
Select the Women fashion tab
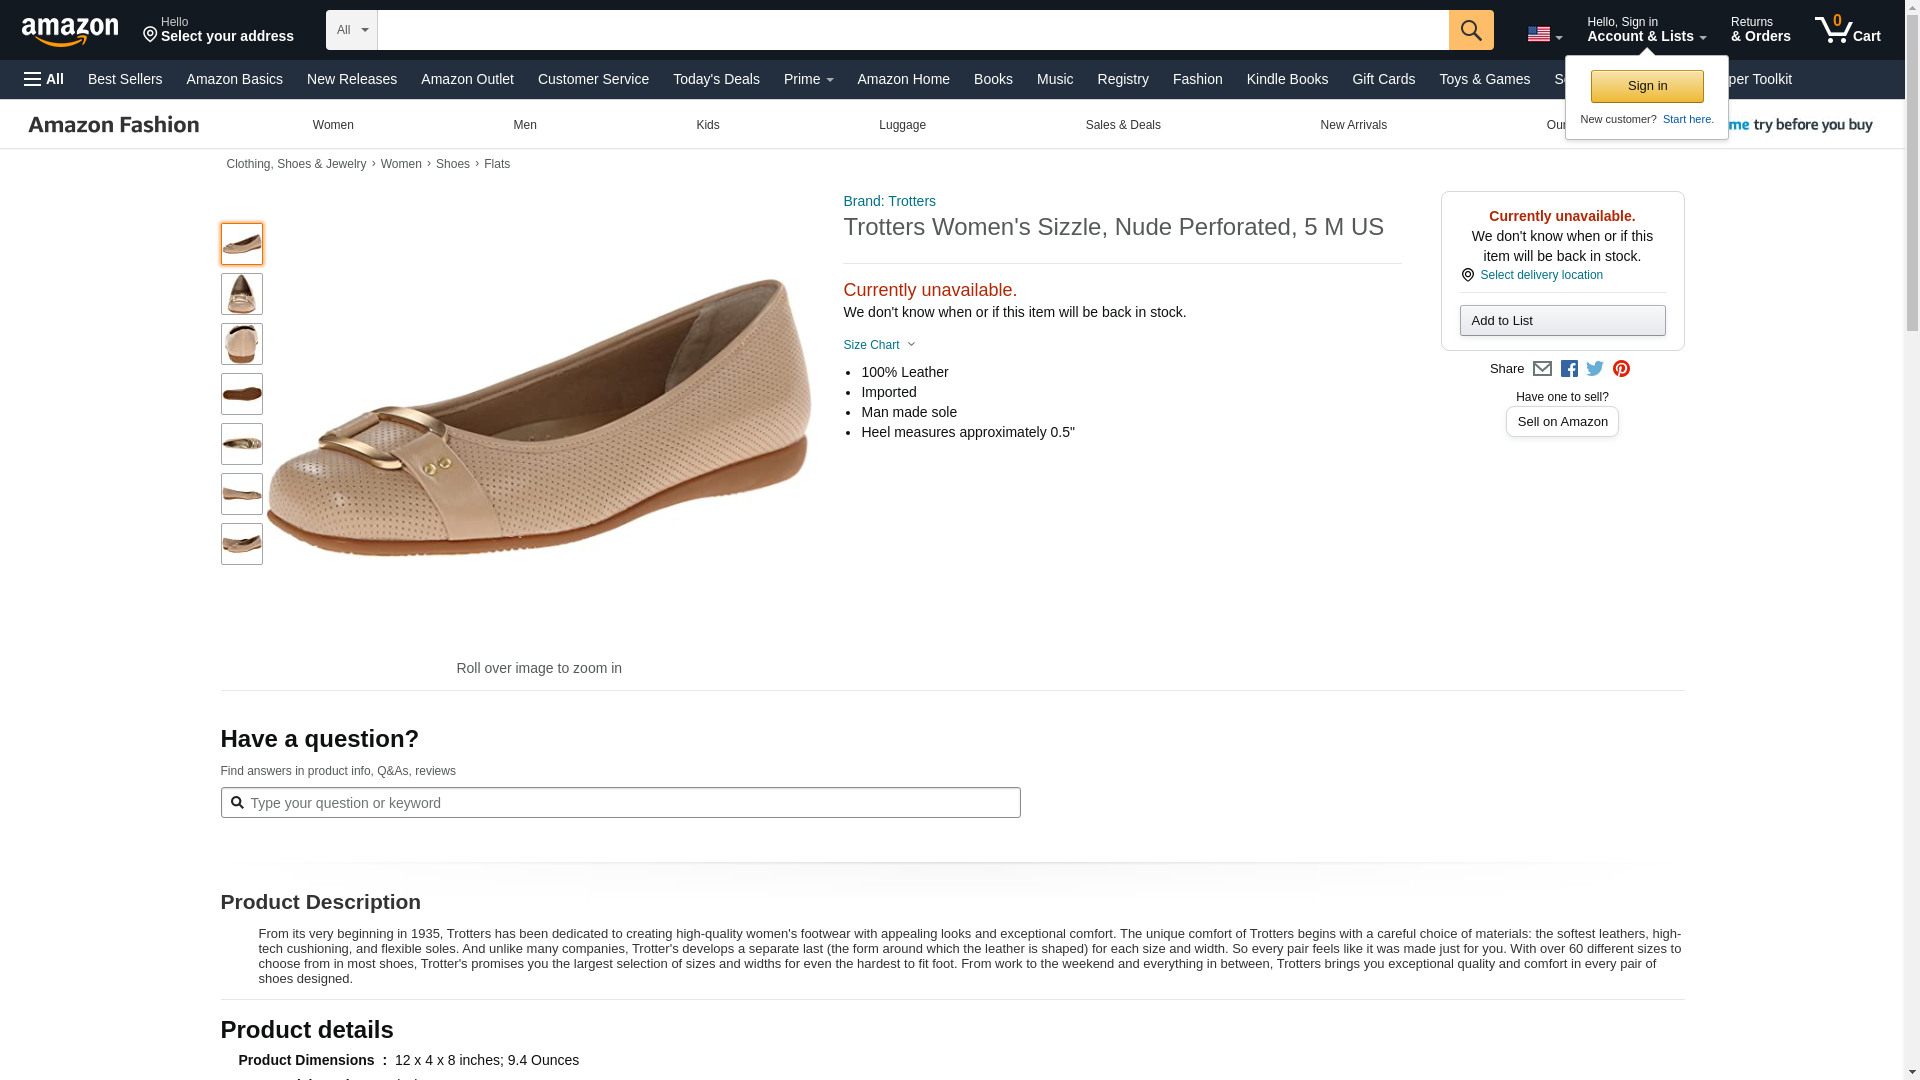click(x=333, y=125)
